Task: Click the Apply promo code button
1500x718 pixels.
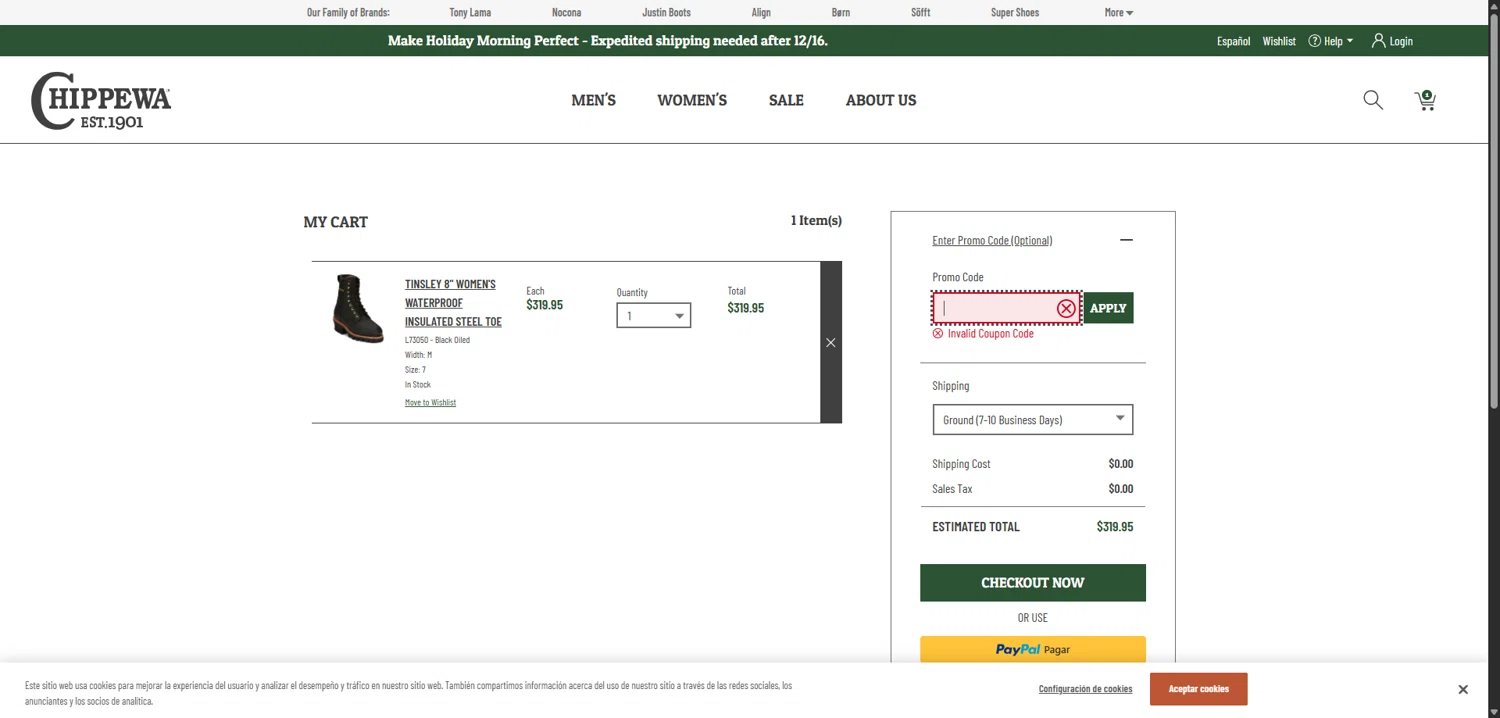Action: click(x=1108, y=308)
